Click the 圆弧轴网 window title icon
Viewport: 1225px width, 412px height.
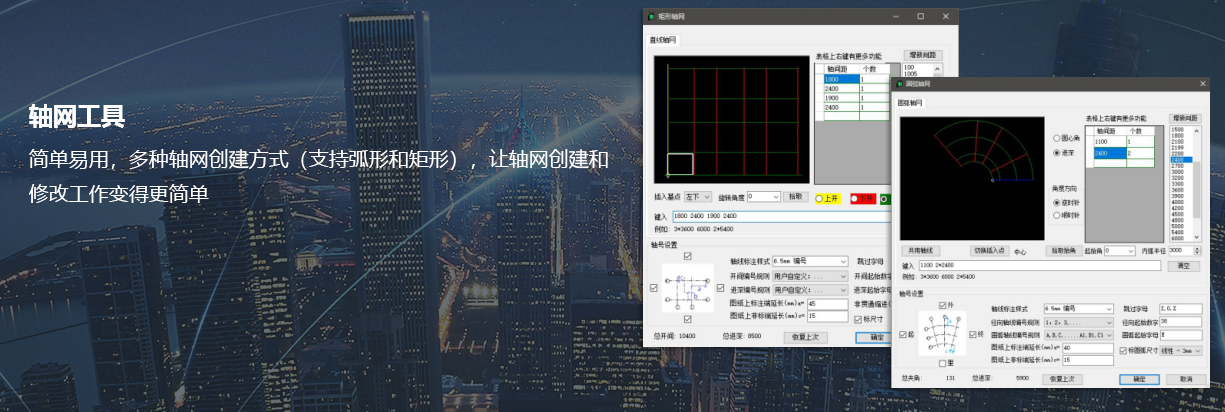click(x=900, y=84)
